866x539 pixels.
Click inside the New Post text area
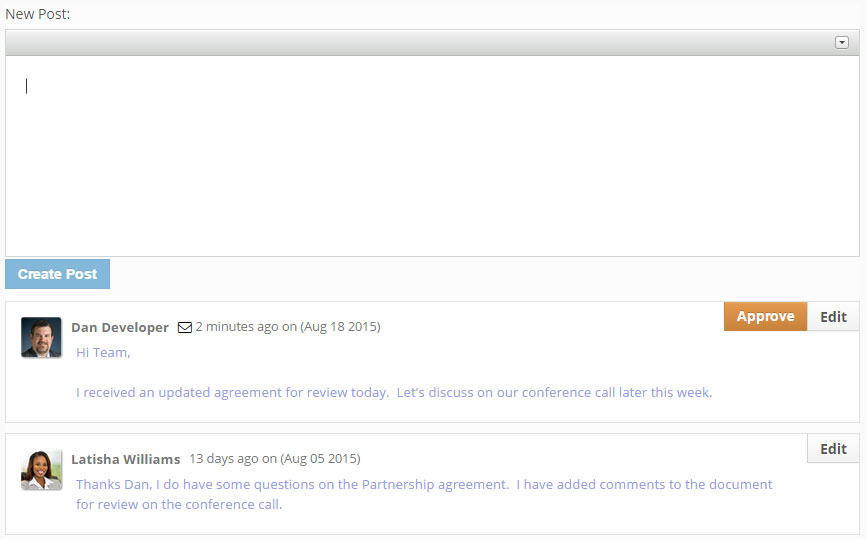(x=432, y=156)
